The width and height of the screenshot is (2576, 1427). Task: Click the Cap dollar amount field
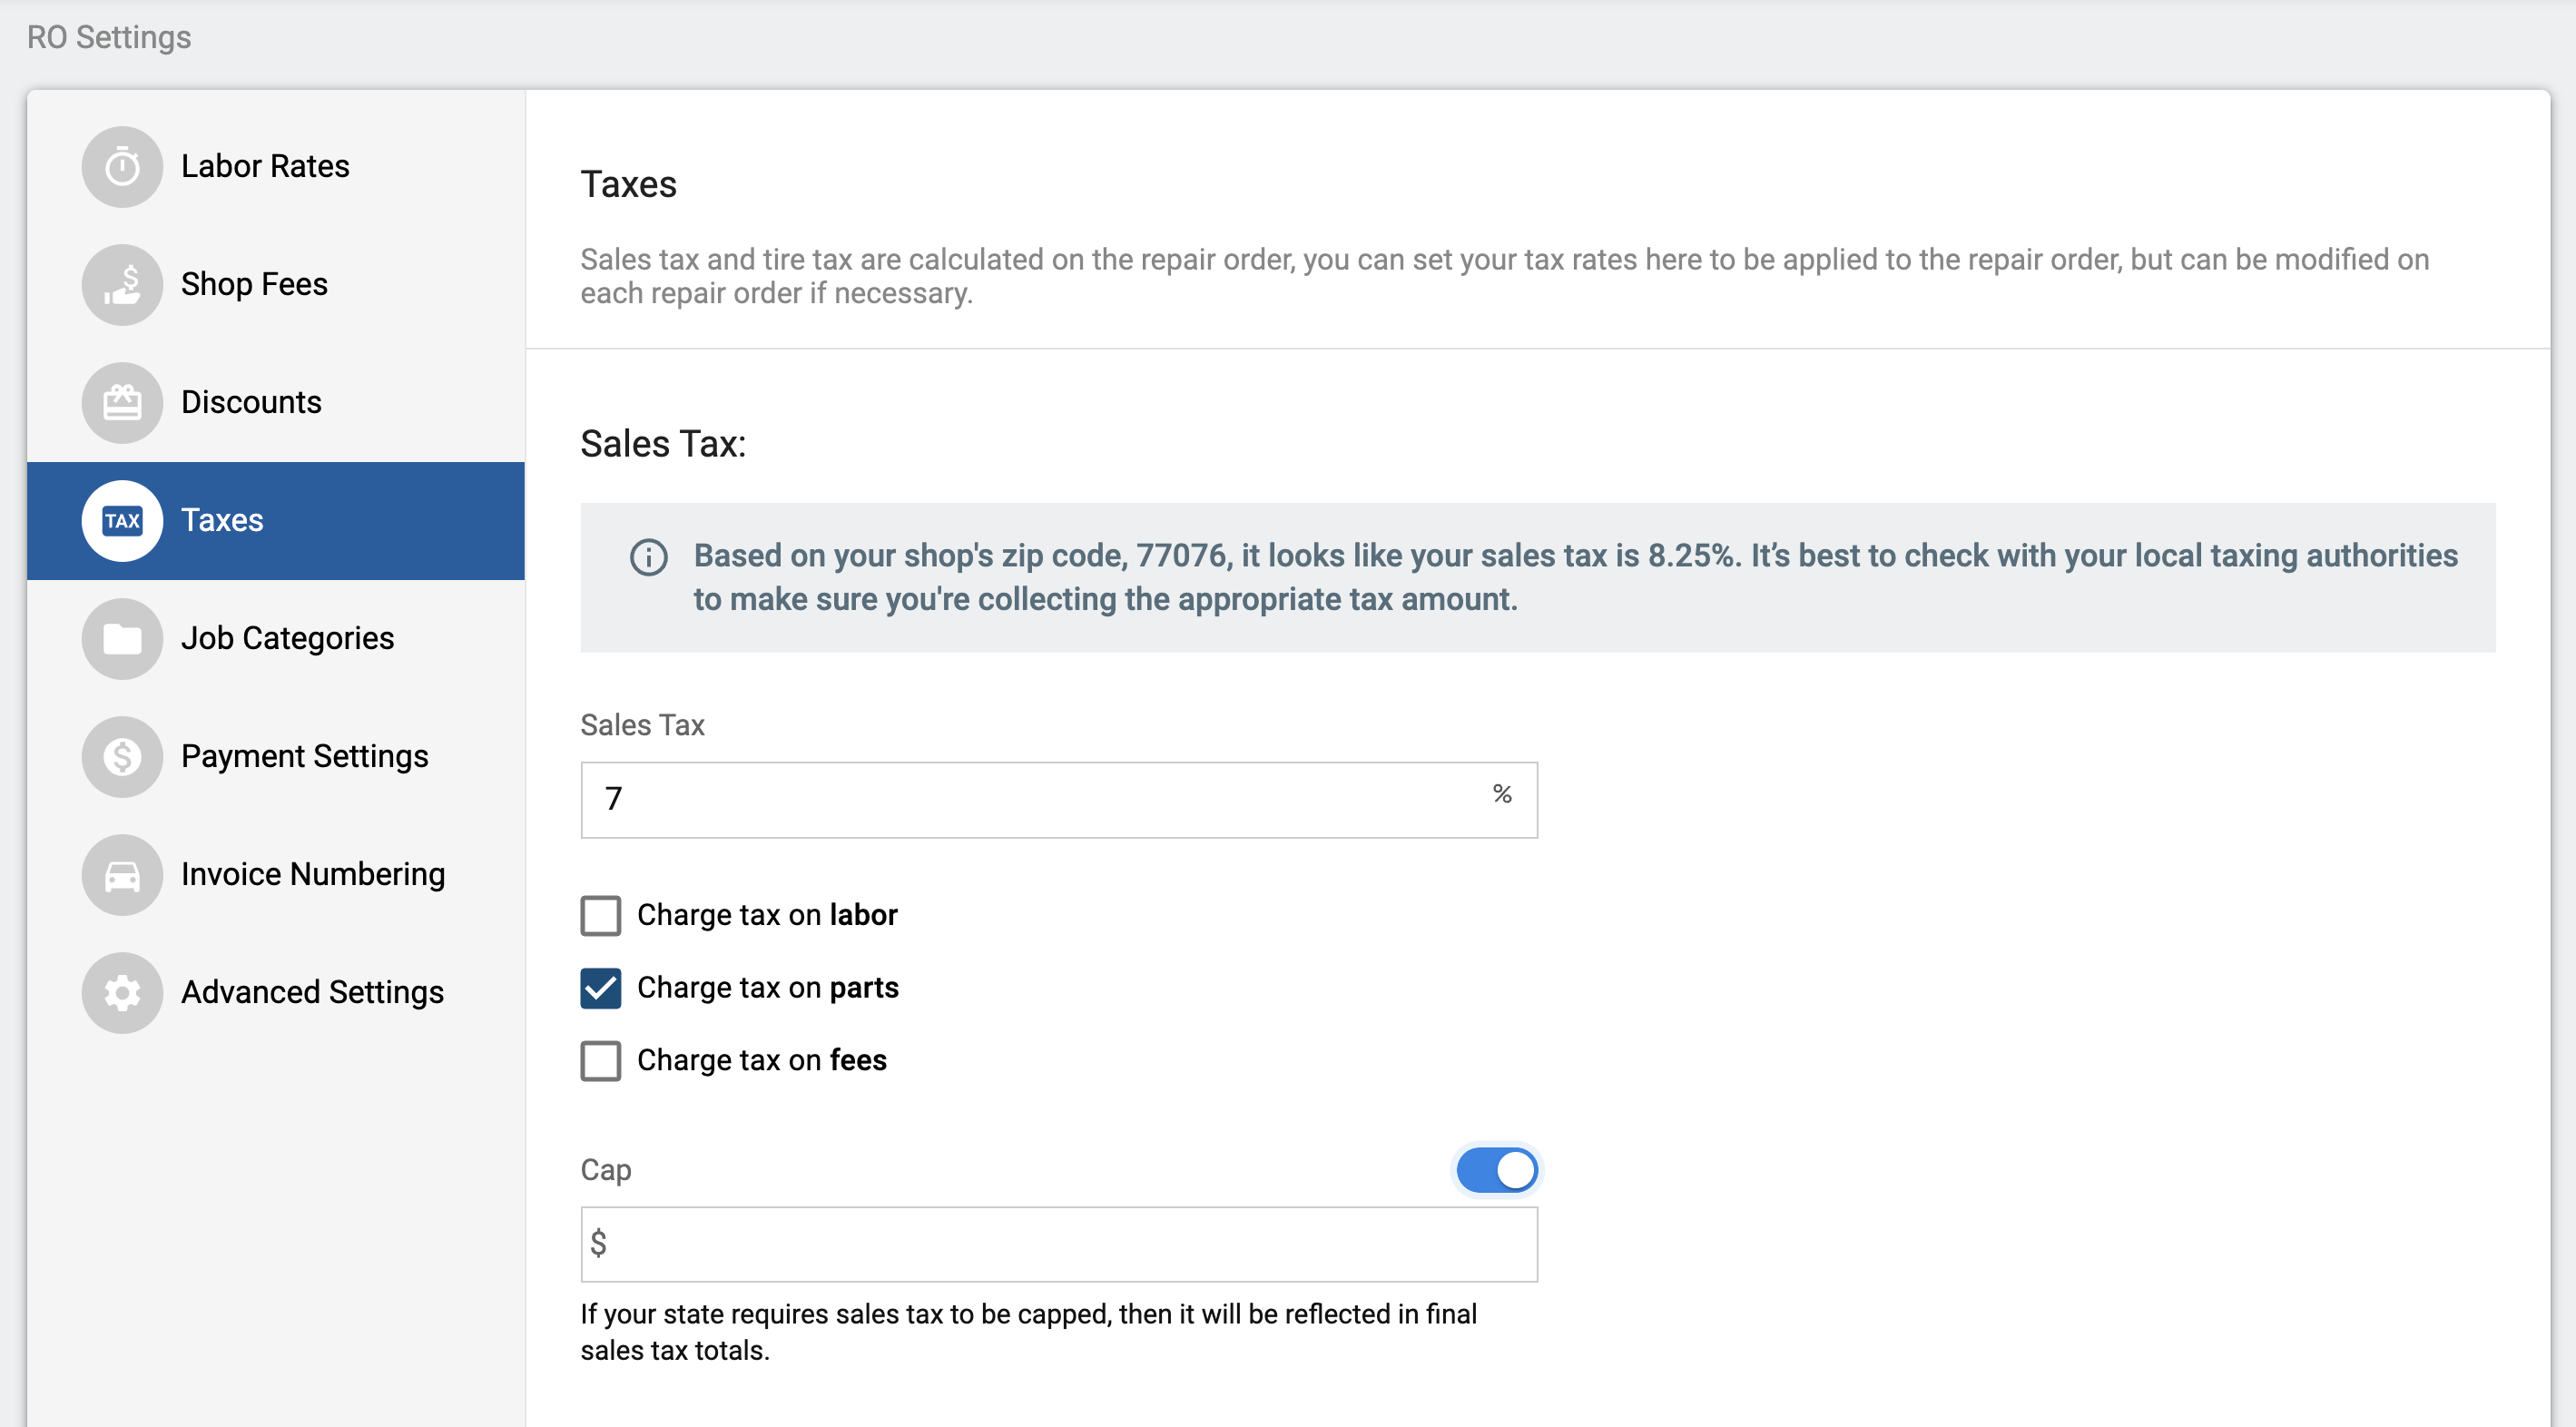1059,1244
